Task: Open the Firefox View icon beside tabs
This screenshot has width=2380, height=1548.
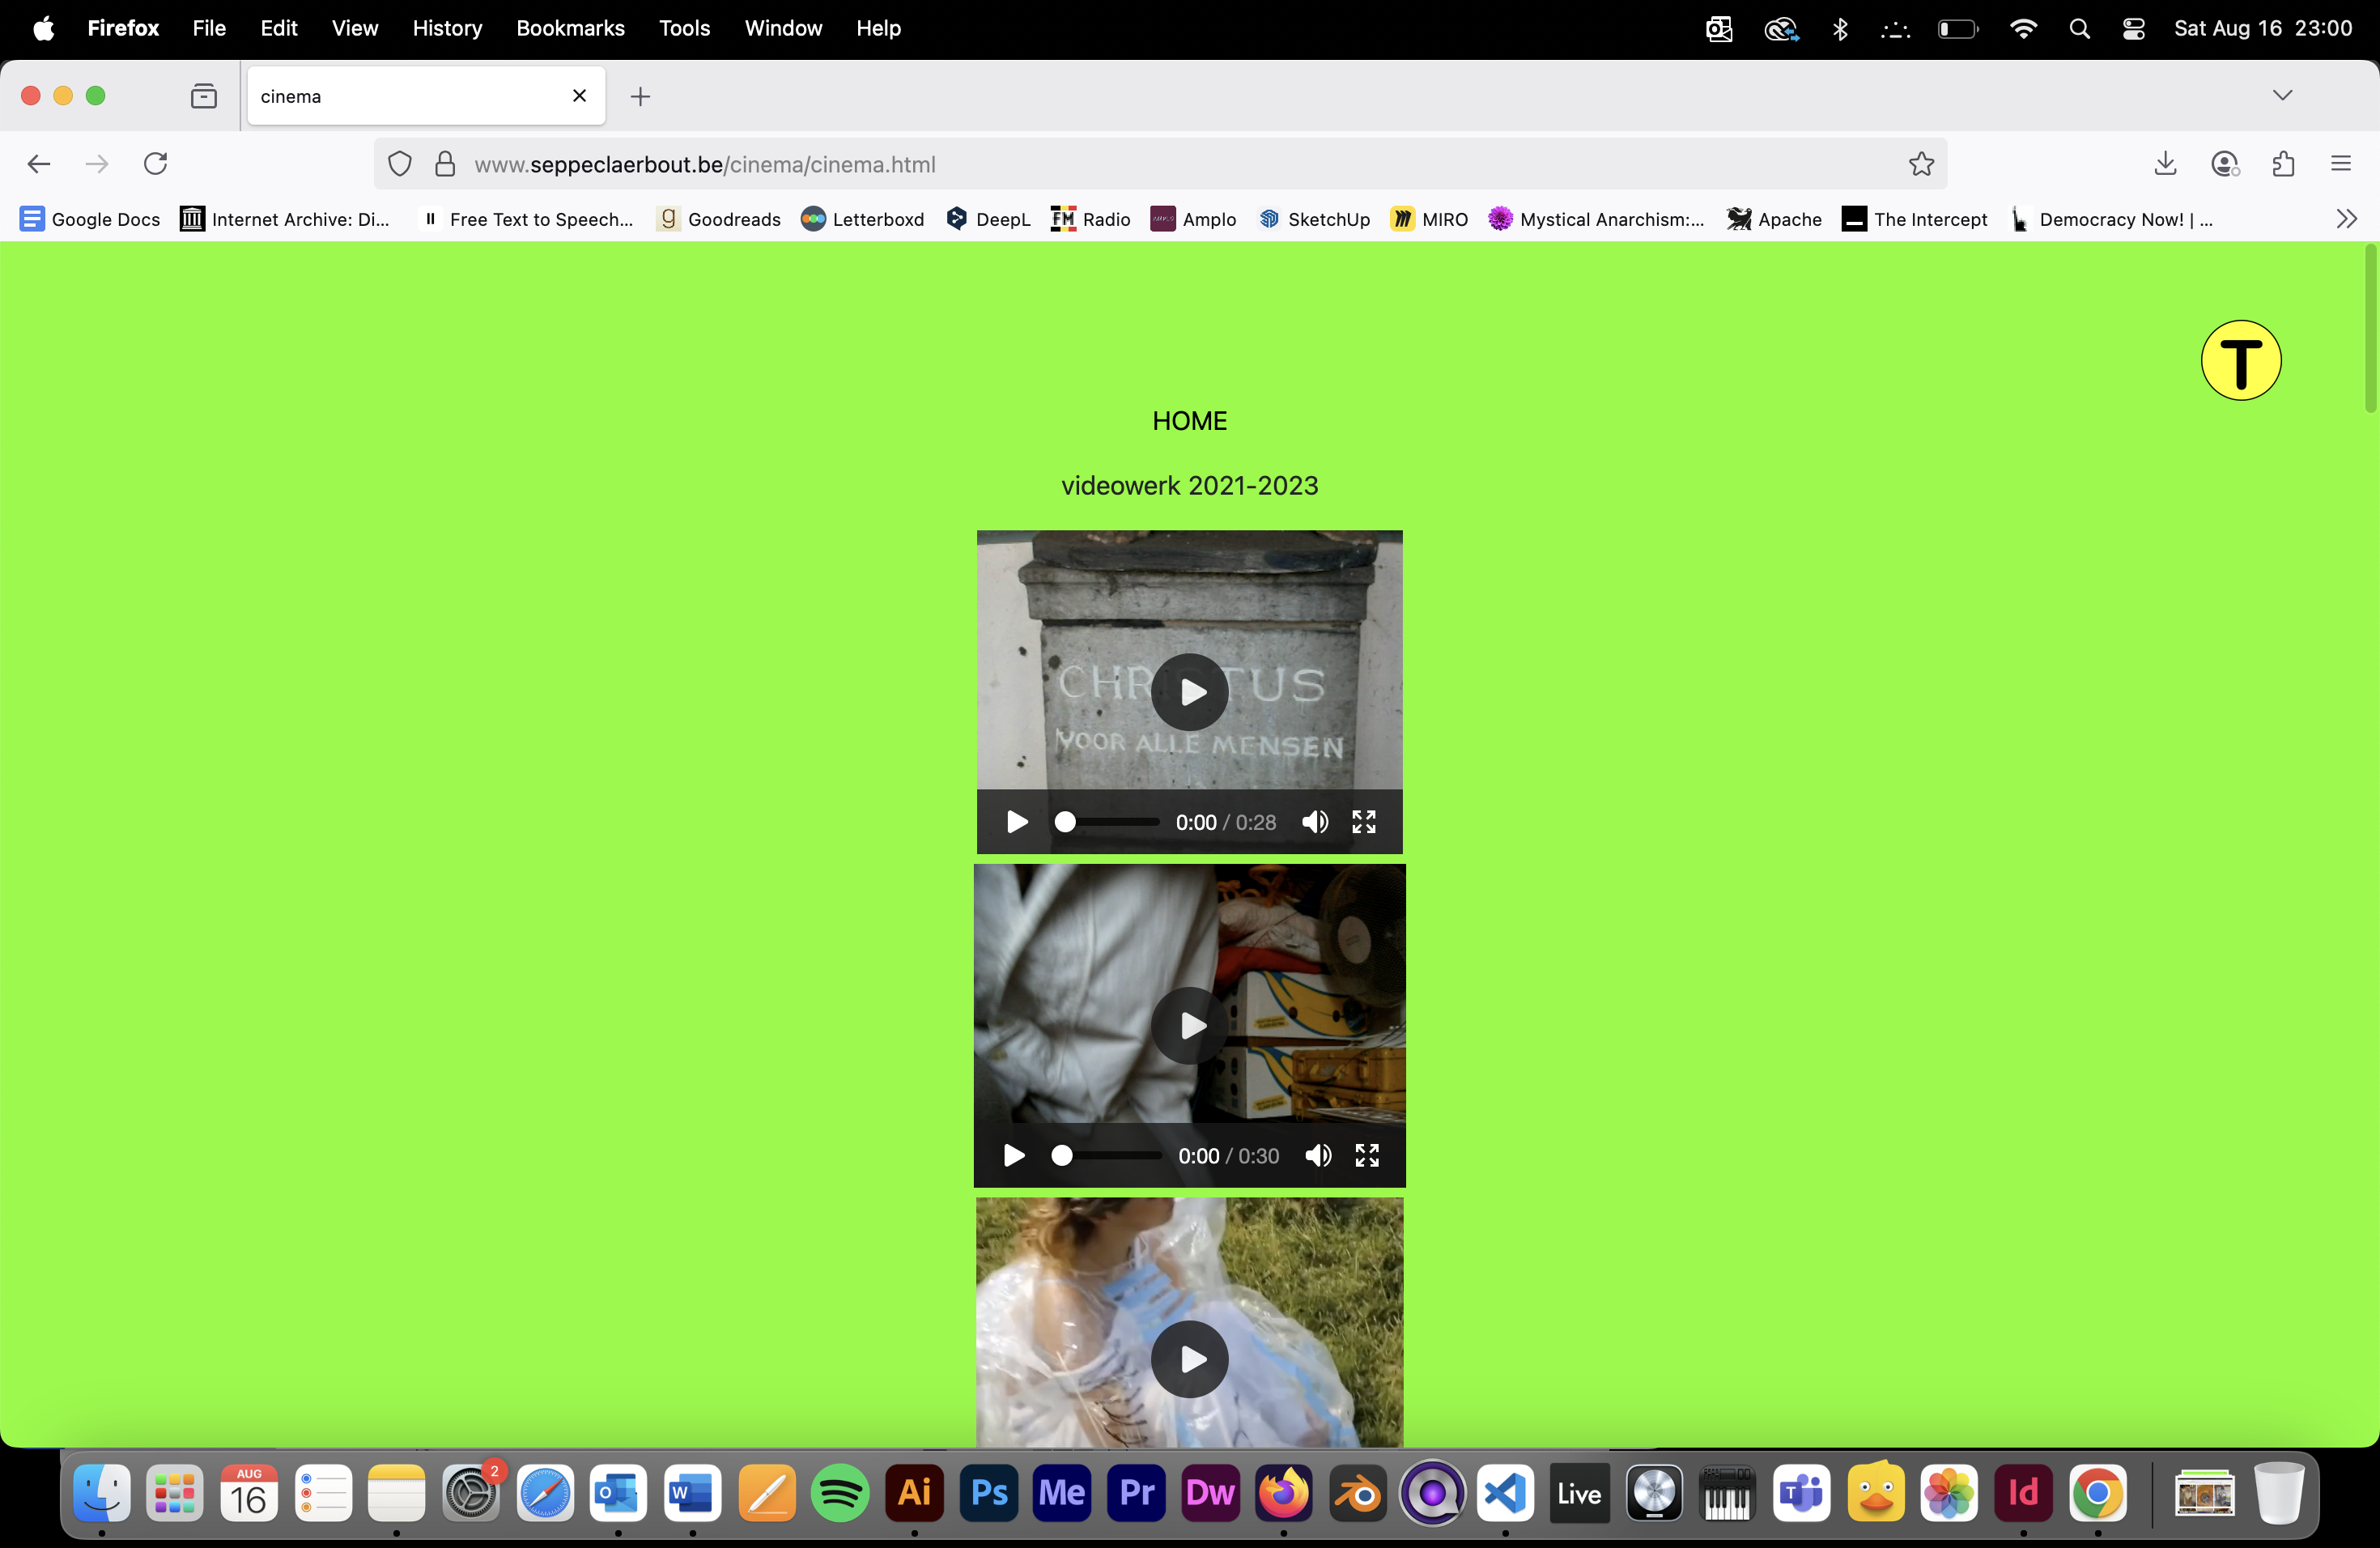Action: pos(204,96)
